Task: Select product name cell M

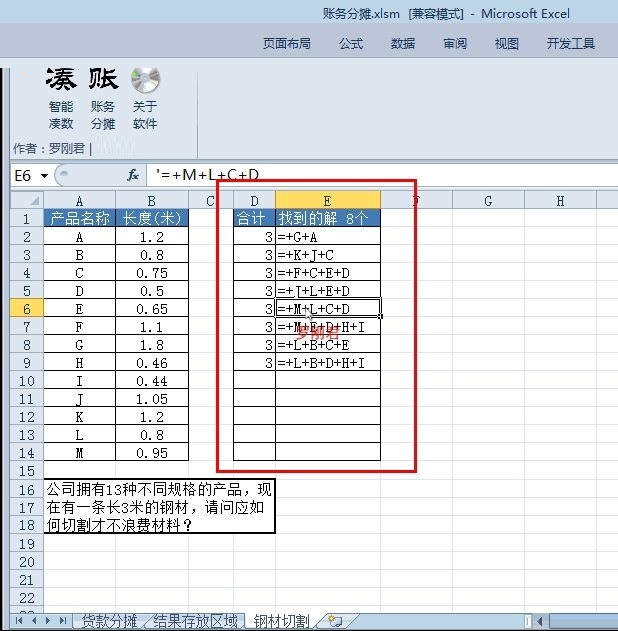Action: click(79, 453)
